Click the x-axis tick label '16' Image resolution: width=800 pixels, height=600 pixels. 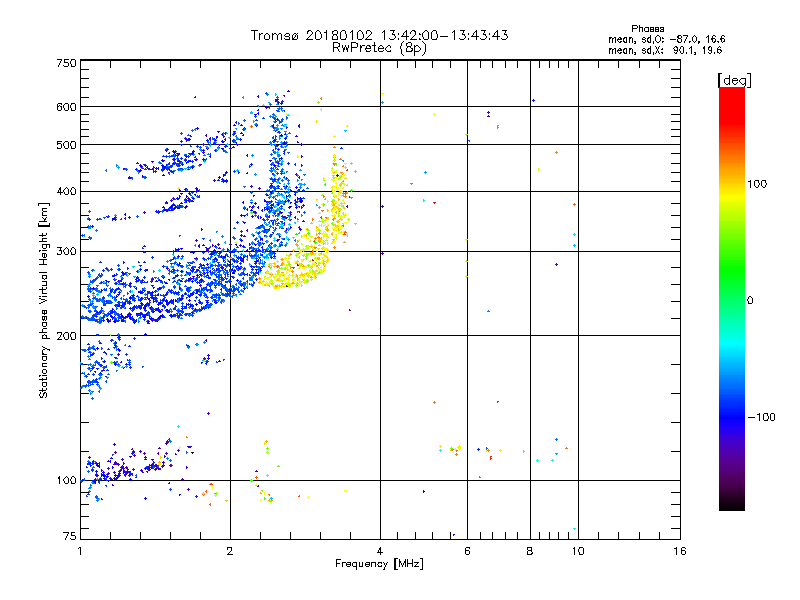[x=680, y=551]
